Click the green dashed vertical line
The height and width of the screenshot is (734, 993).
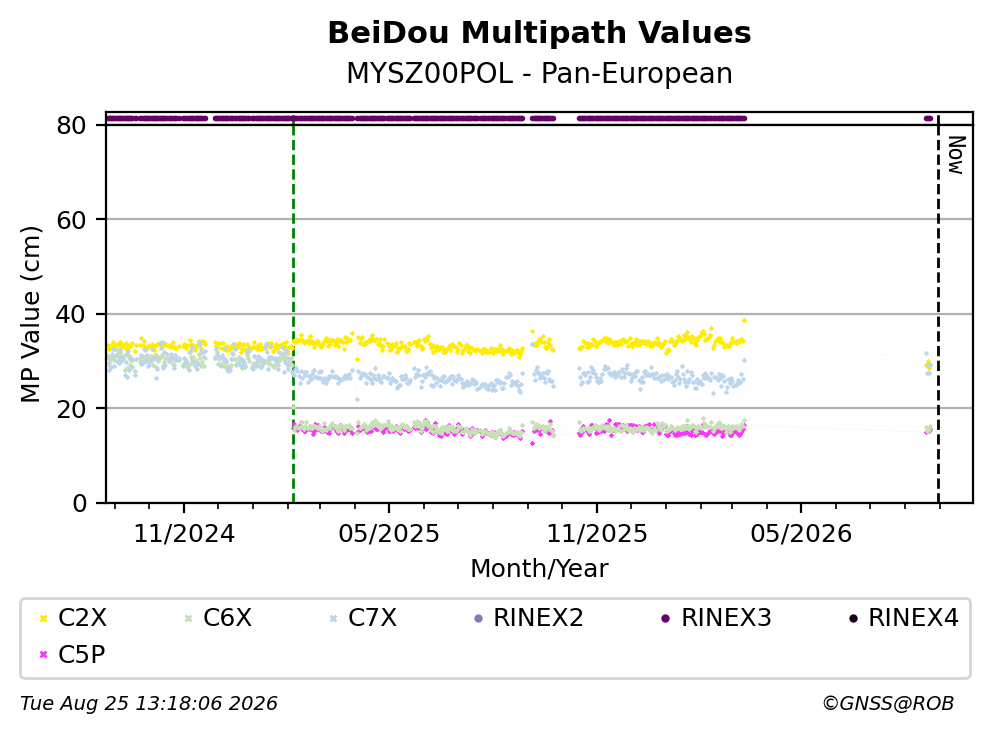293,308
